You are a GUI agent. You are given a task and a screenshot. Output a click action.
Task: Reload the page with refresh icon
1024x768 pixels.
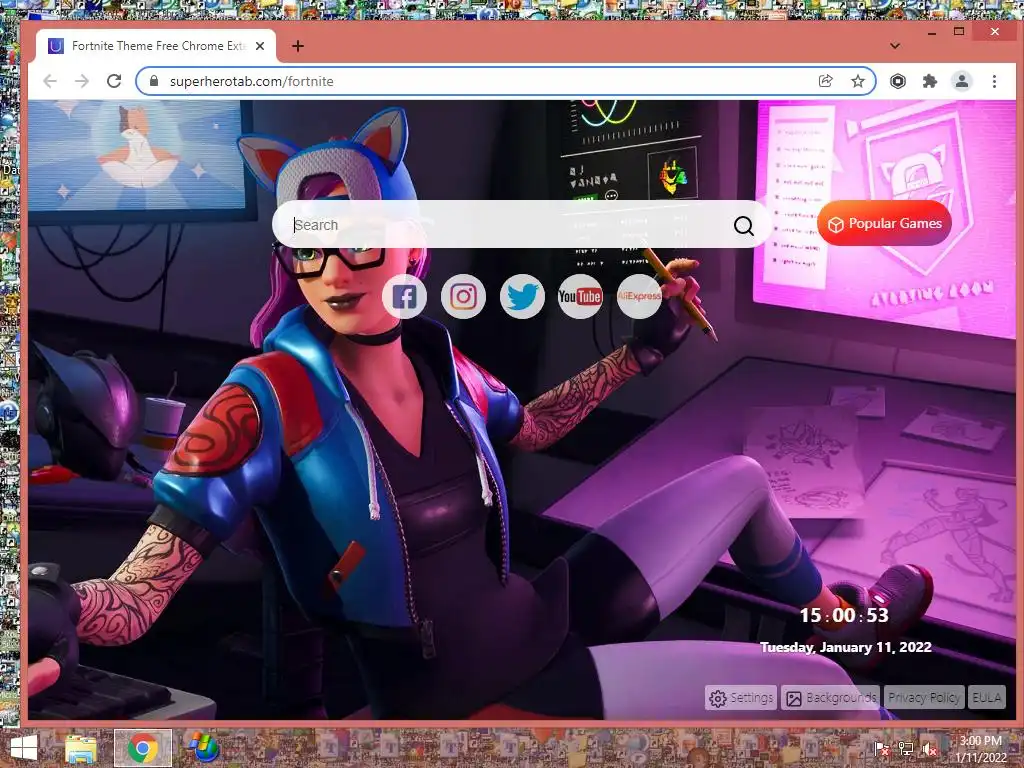tap(114, 81)
